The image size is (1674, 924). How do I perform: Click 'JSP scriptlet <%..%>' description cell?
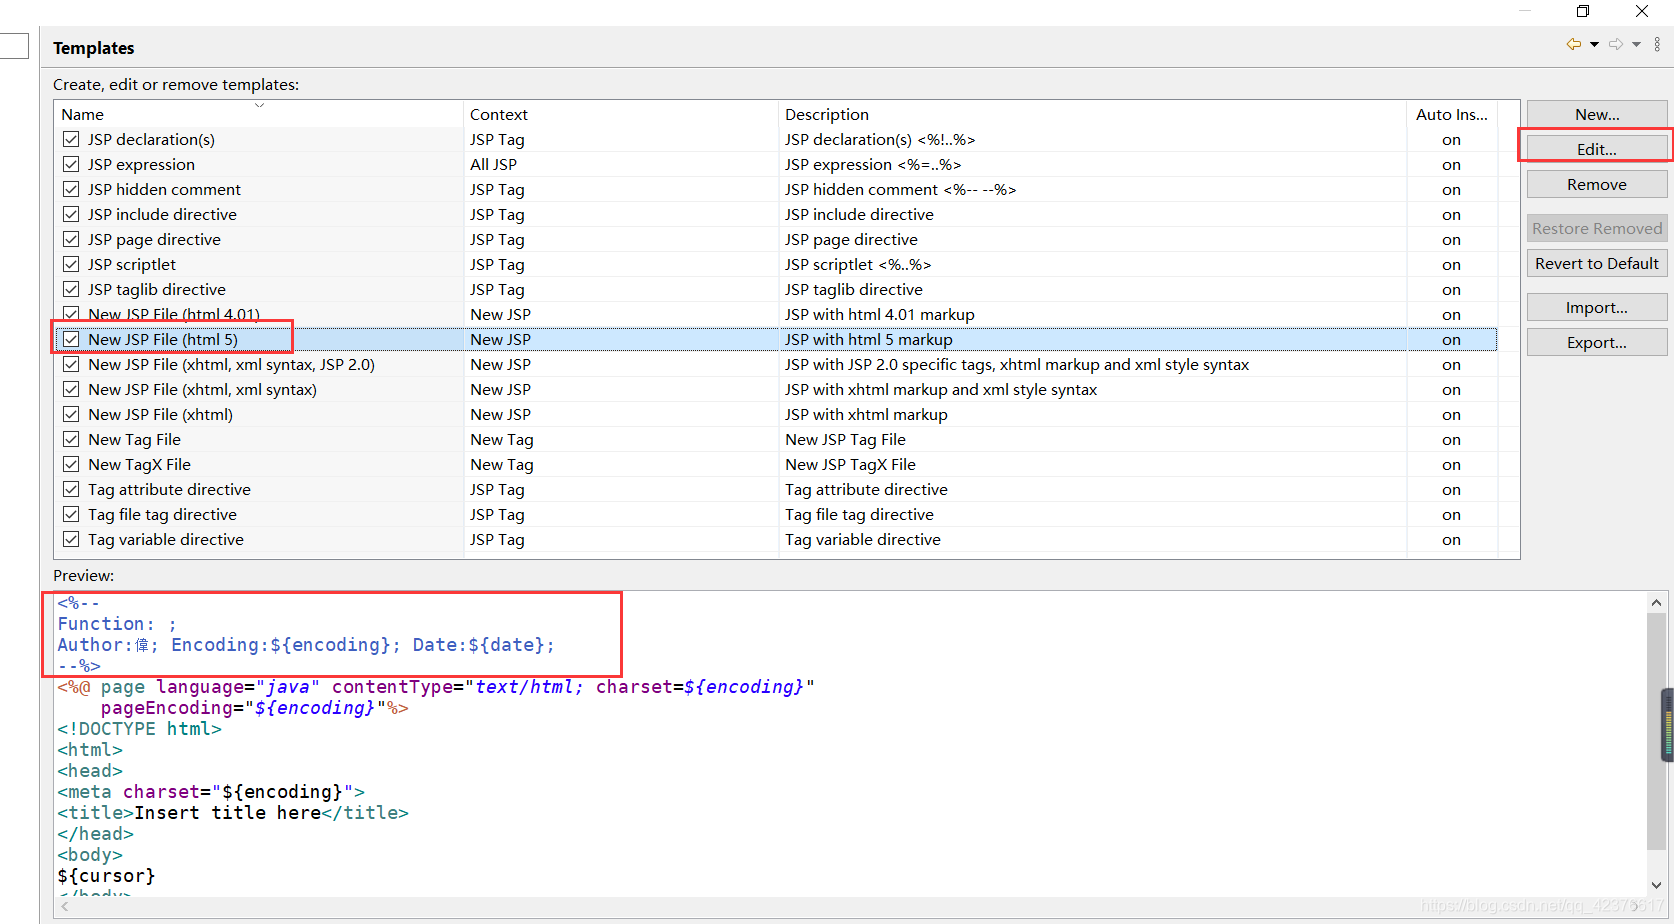858,264
